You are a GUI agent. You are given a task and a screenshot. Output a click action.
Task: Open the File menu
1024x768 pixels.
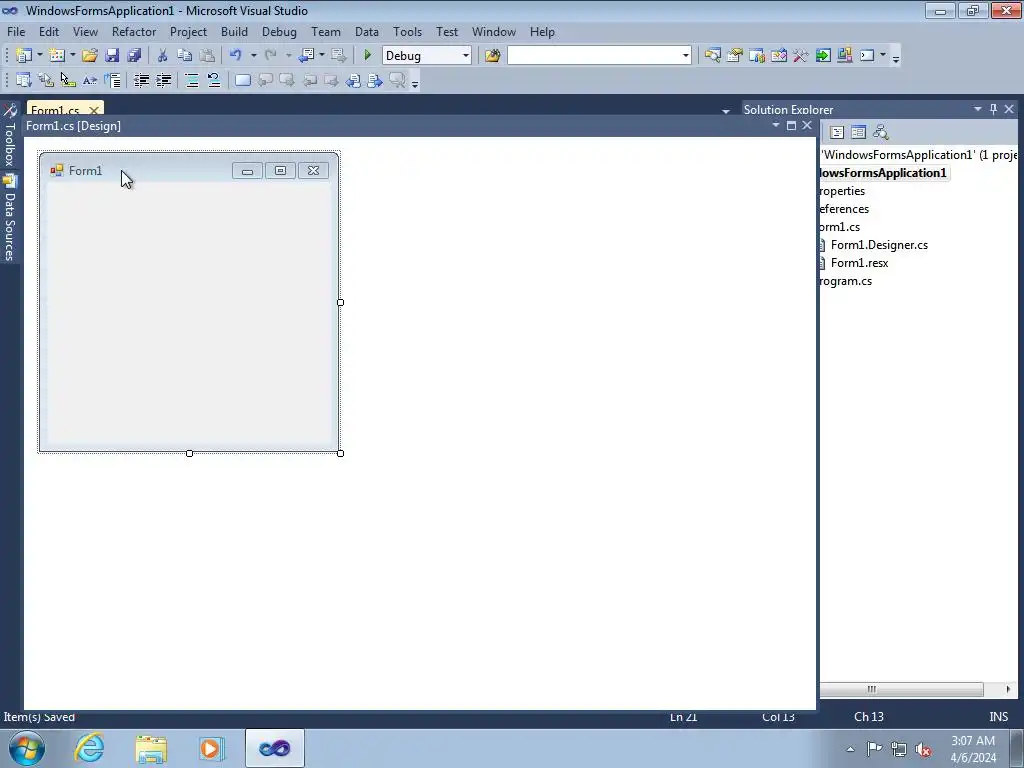click(16, 31)
